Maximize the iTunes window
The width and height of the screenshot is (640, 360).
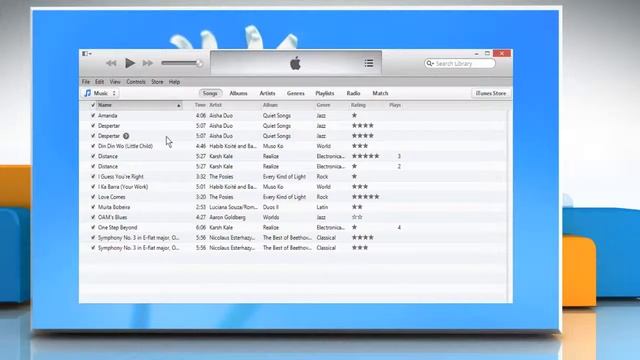click(x=487, y=53)
